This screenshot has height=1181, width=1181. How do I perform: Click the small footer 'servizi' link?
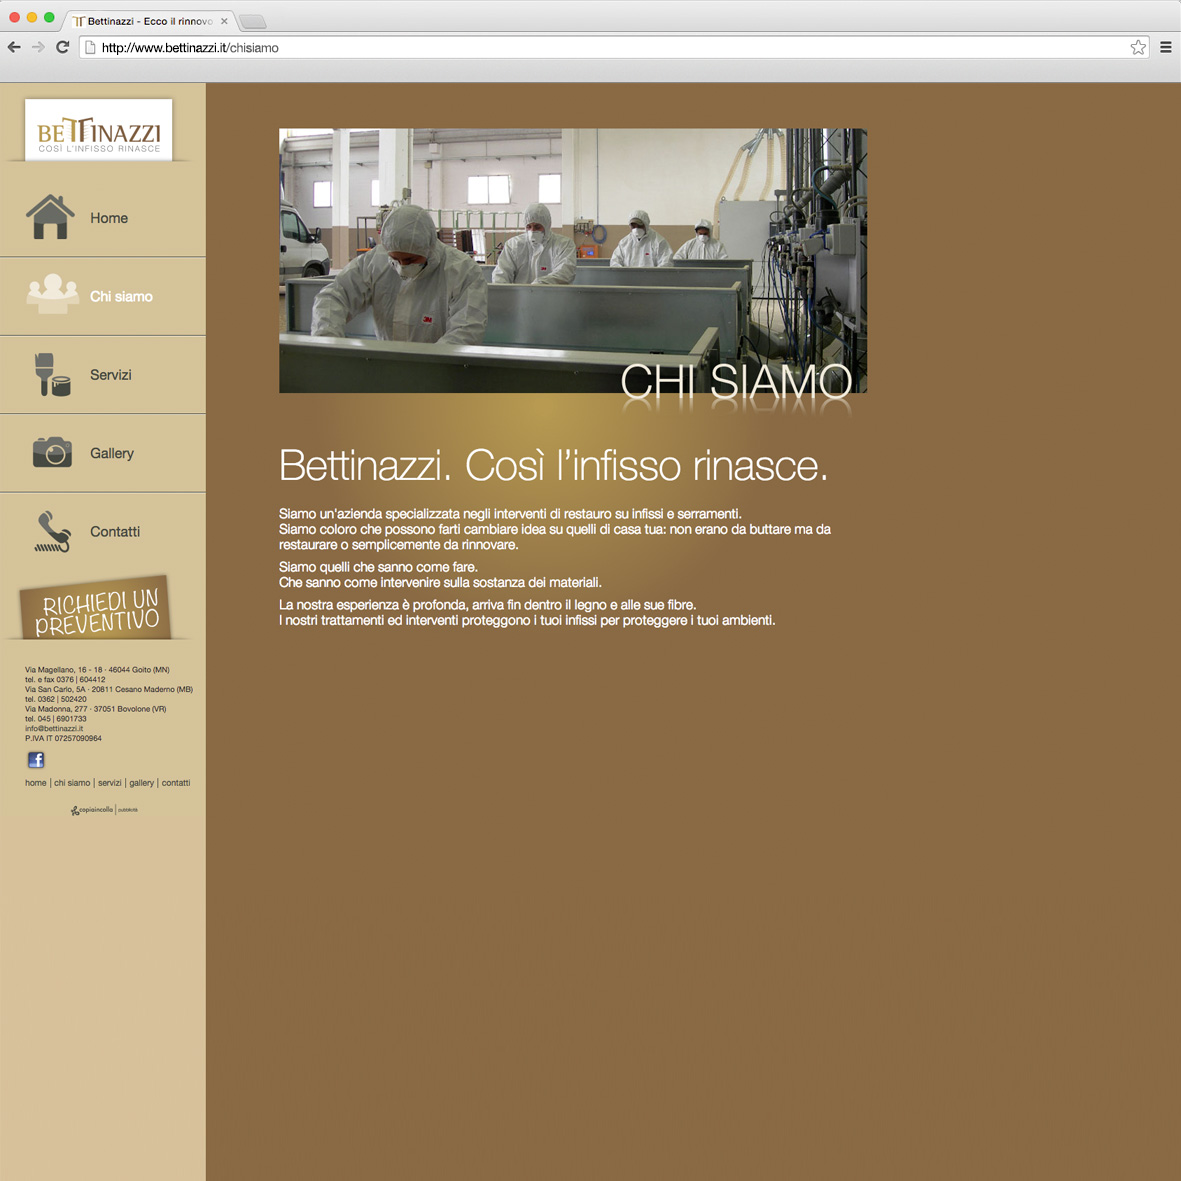pos(109,783)
